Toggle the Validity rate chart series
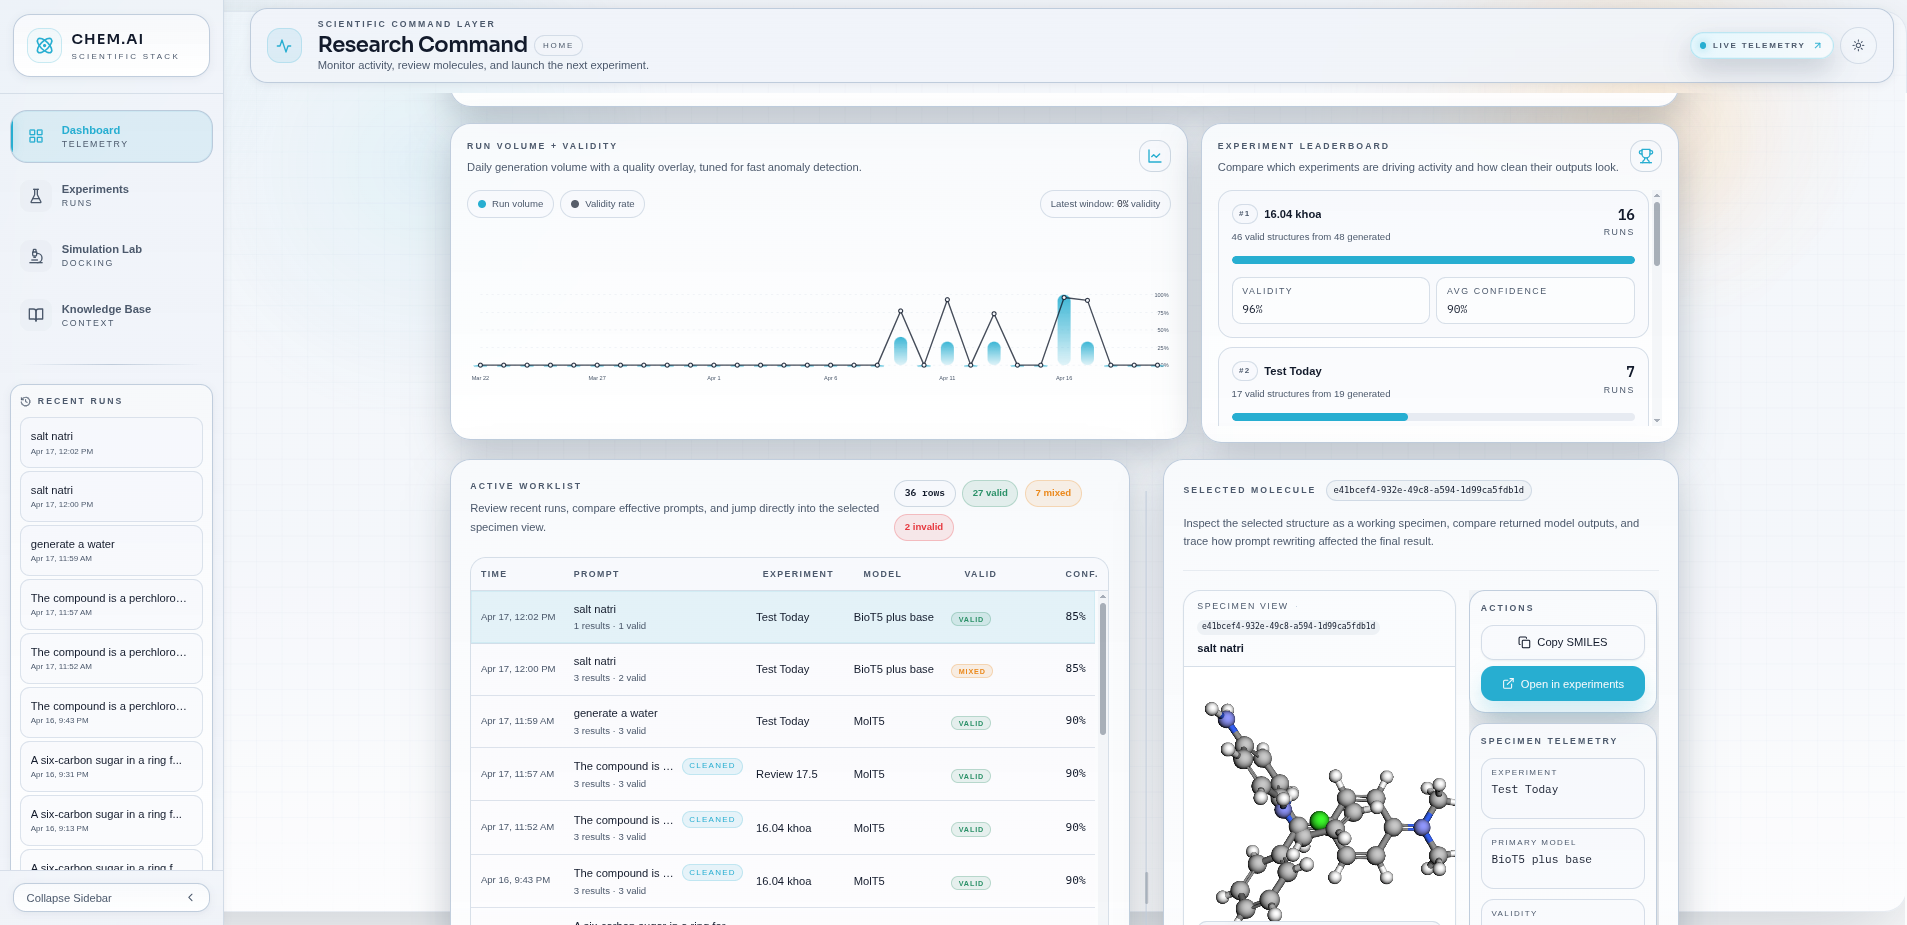Viewport: 1907px width, 925px height. (602, 204)
